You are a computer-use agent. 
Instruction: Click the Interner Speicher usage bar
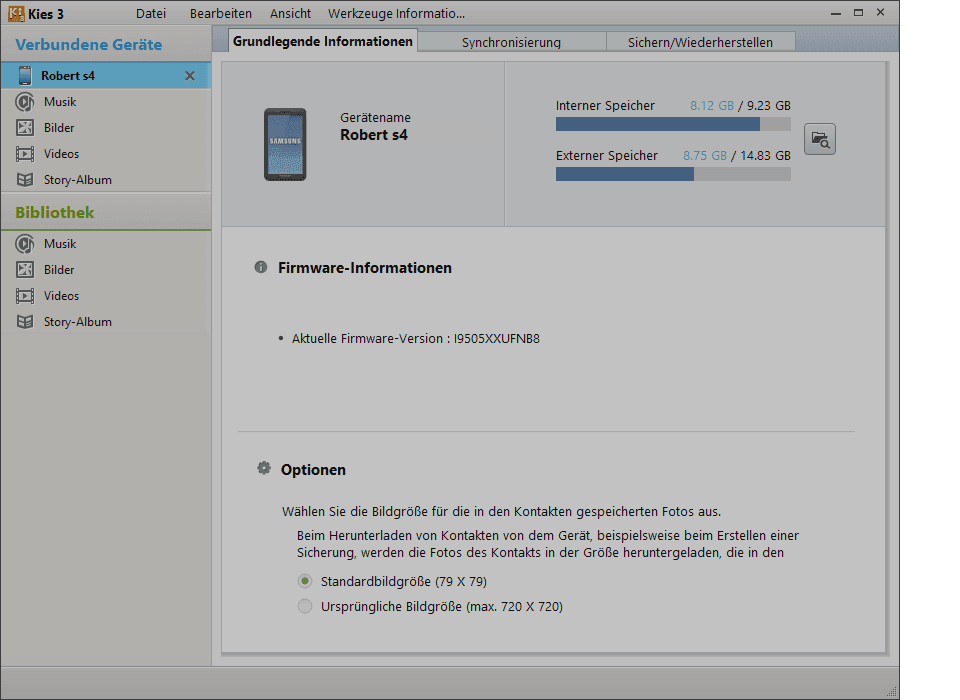pyautogui.click(x=673, y=124)
